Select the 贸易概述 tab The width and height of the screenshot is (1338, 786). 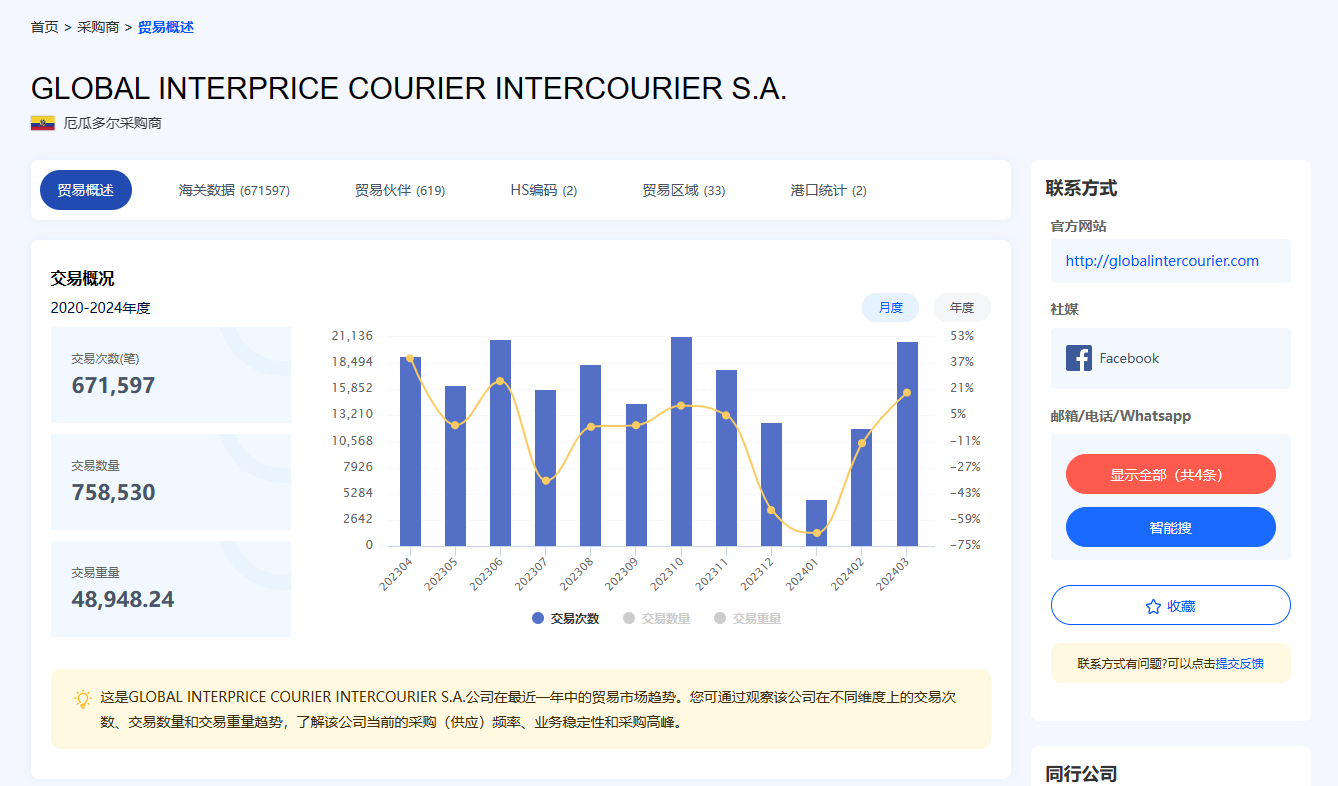[86, 190]
